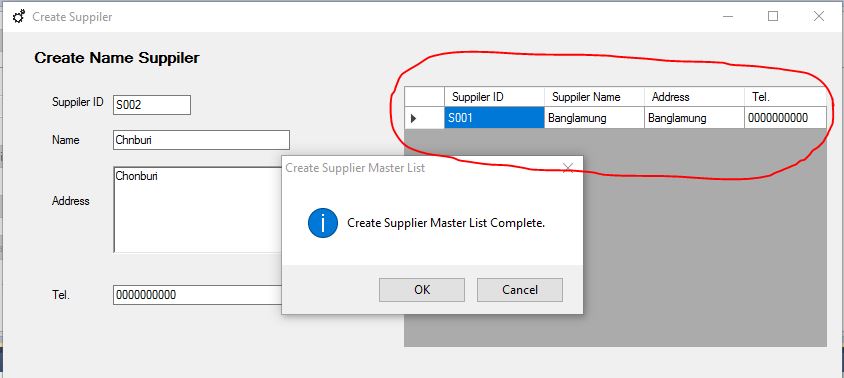Screen dimensions: 844x378
Task: Click Cancel in the message dialog
Action: point(520,290)
